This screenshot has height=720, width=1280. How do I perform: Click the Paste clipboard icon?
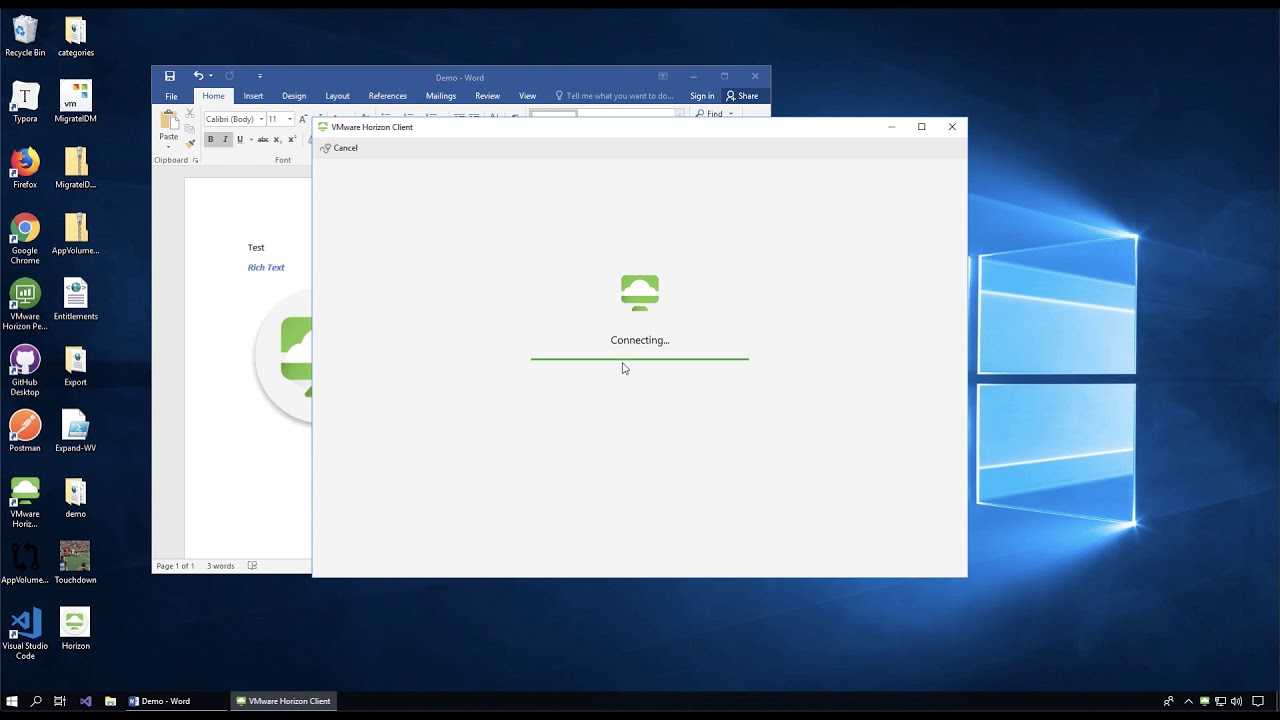click(x=169, y=121)
